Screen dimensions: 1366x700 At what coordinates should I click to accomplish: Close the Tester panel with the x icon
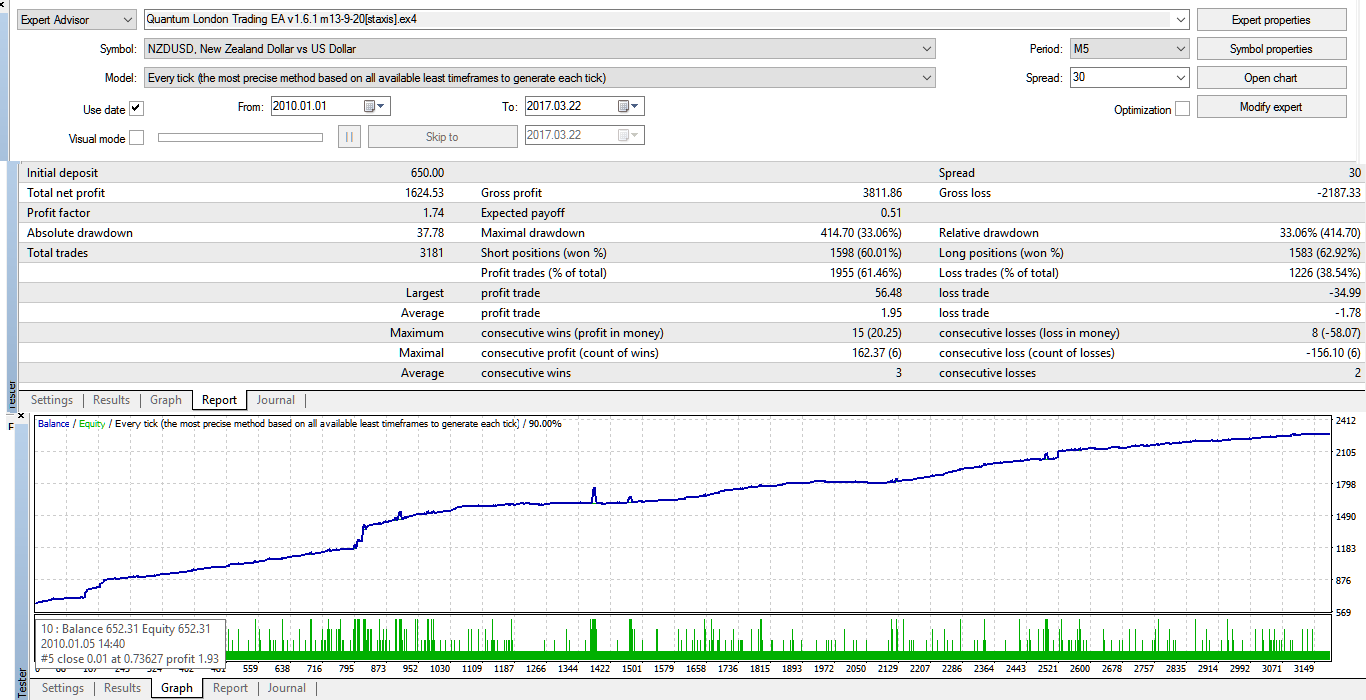pos(21,415)
